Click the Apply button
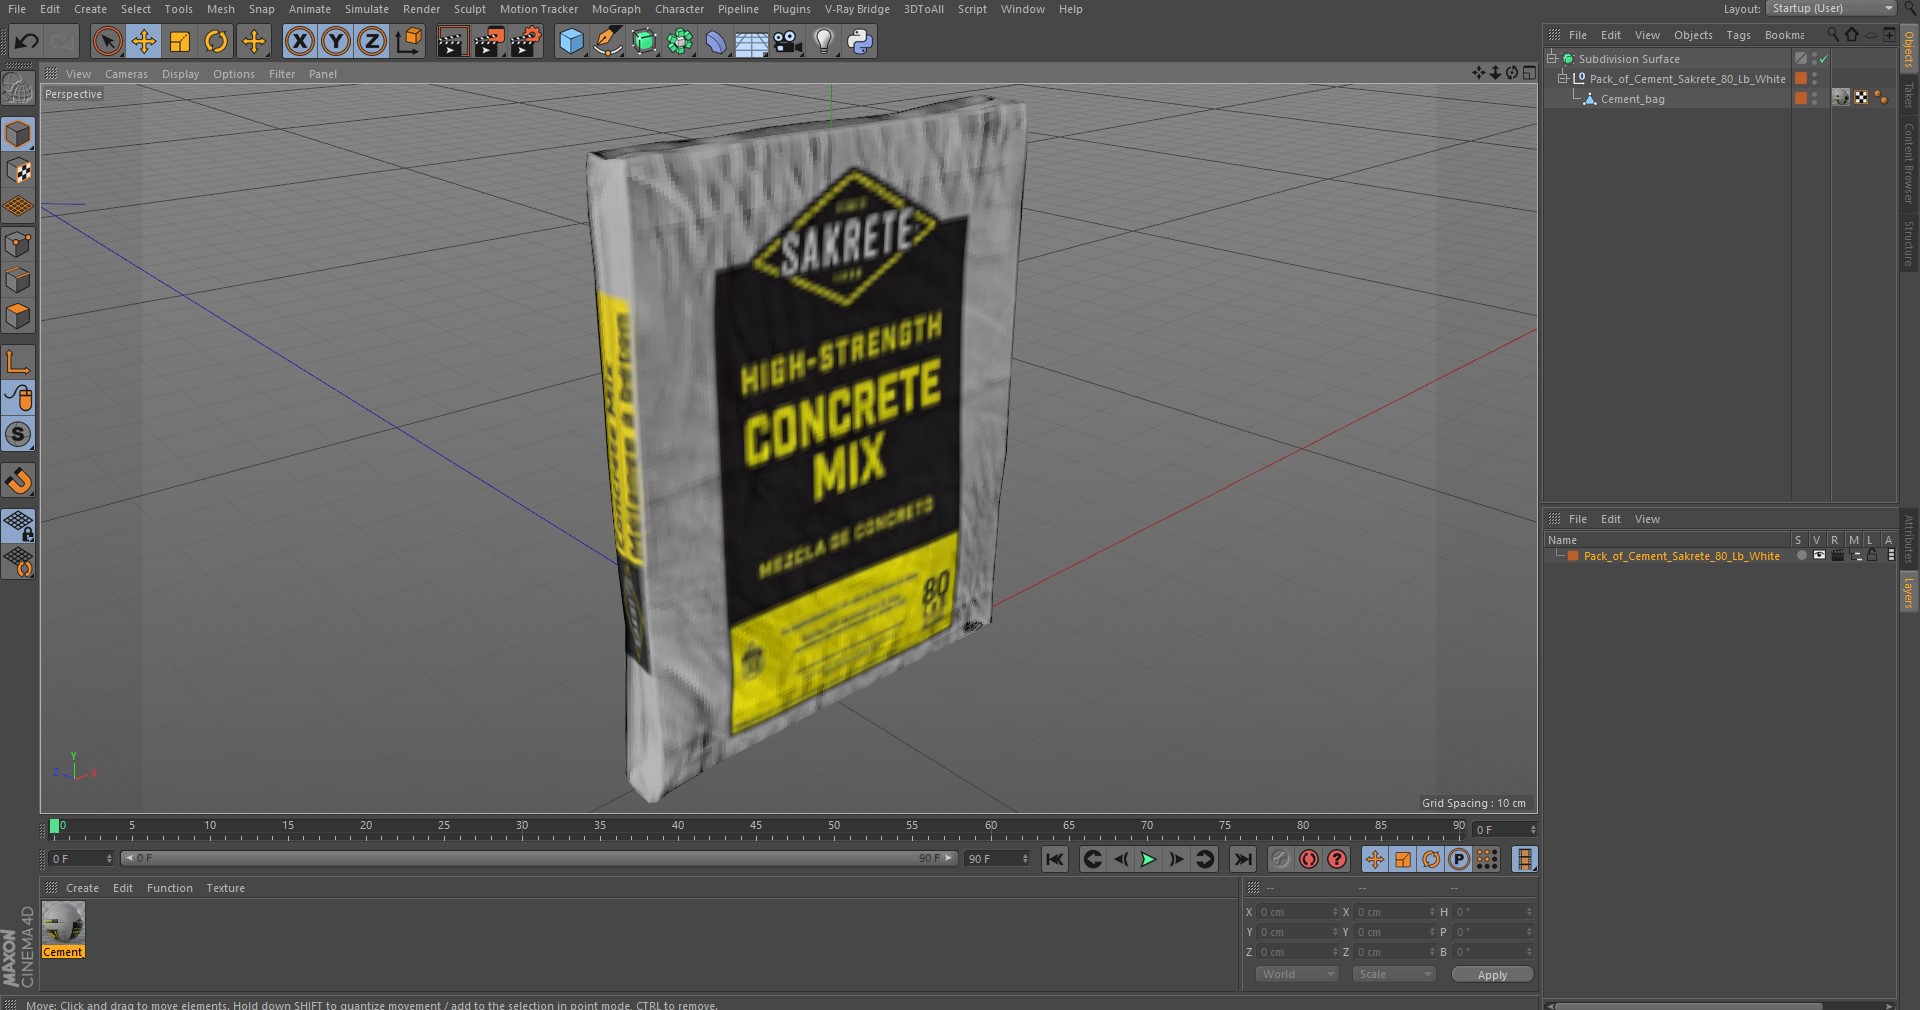1920x1010 pixels. coord(1492,975)
